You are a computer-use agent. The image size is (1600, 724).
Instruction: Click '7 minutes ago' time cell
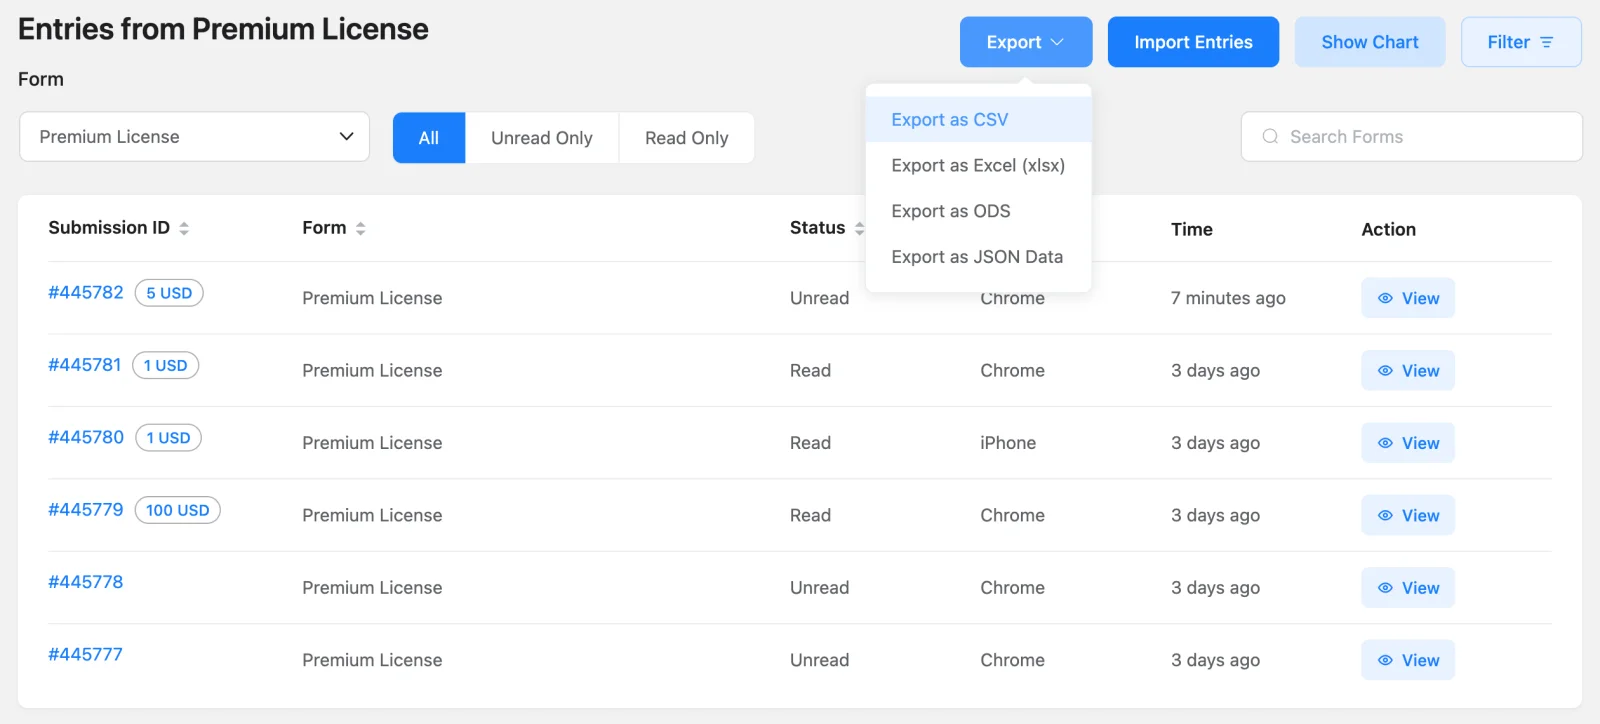tap(1228, 298)
